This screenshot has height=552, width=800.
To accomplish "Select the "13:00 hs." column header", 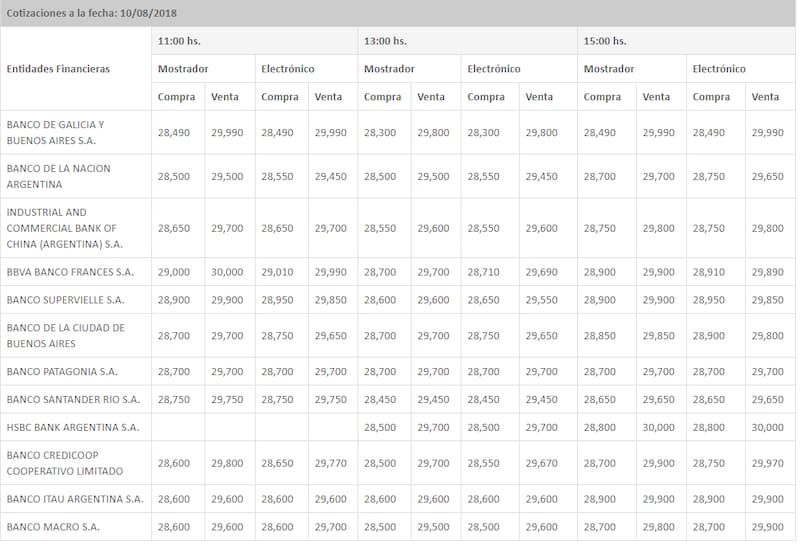I will pyautogui.click(x=386, y=41).
